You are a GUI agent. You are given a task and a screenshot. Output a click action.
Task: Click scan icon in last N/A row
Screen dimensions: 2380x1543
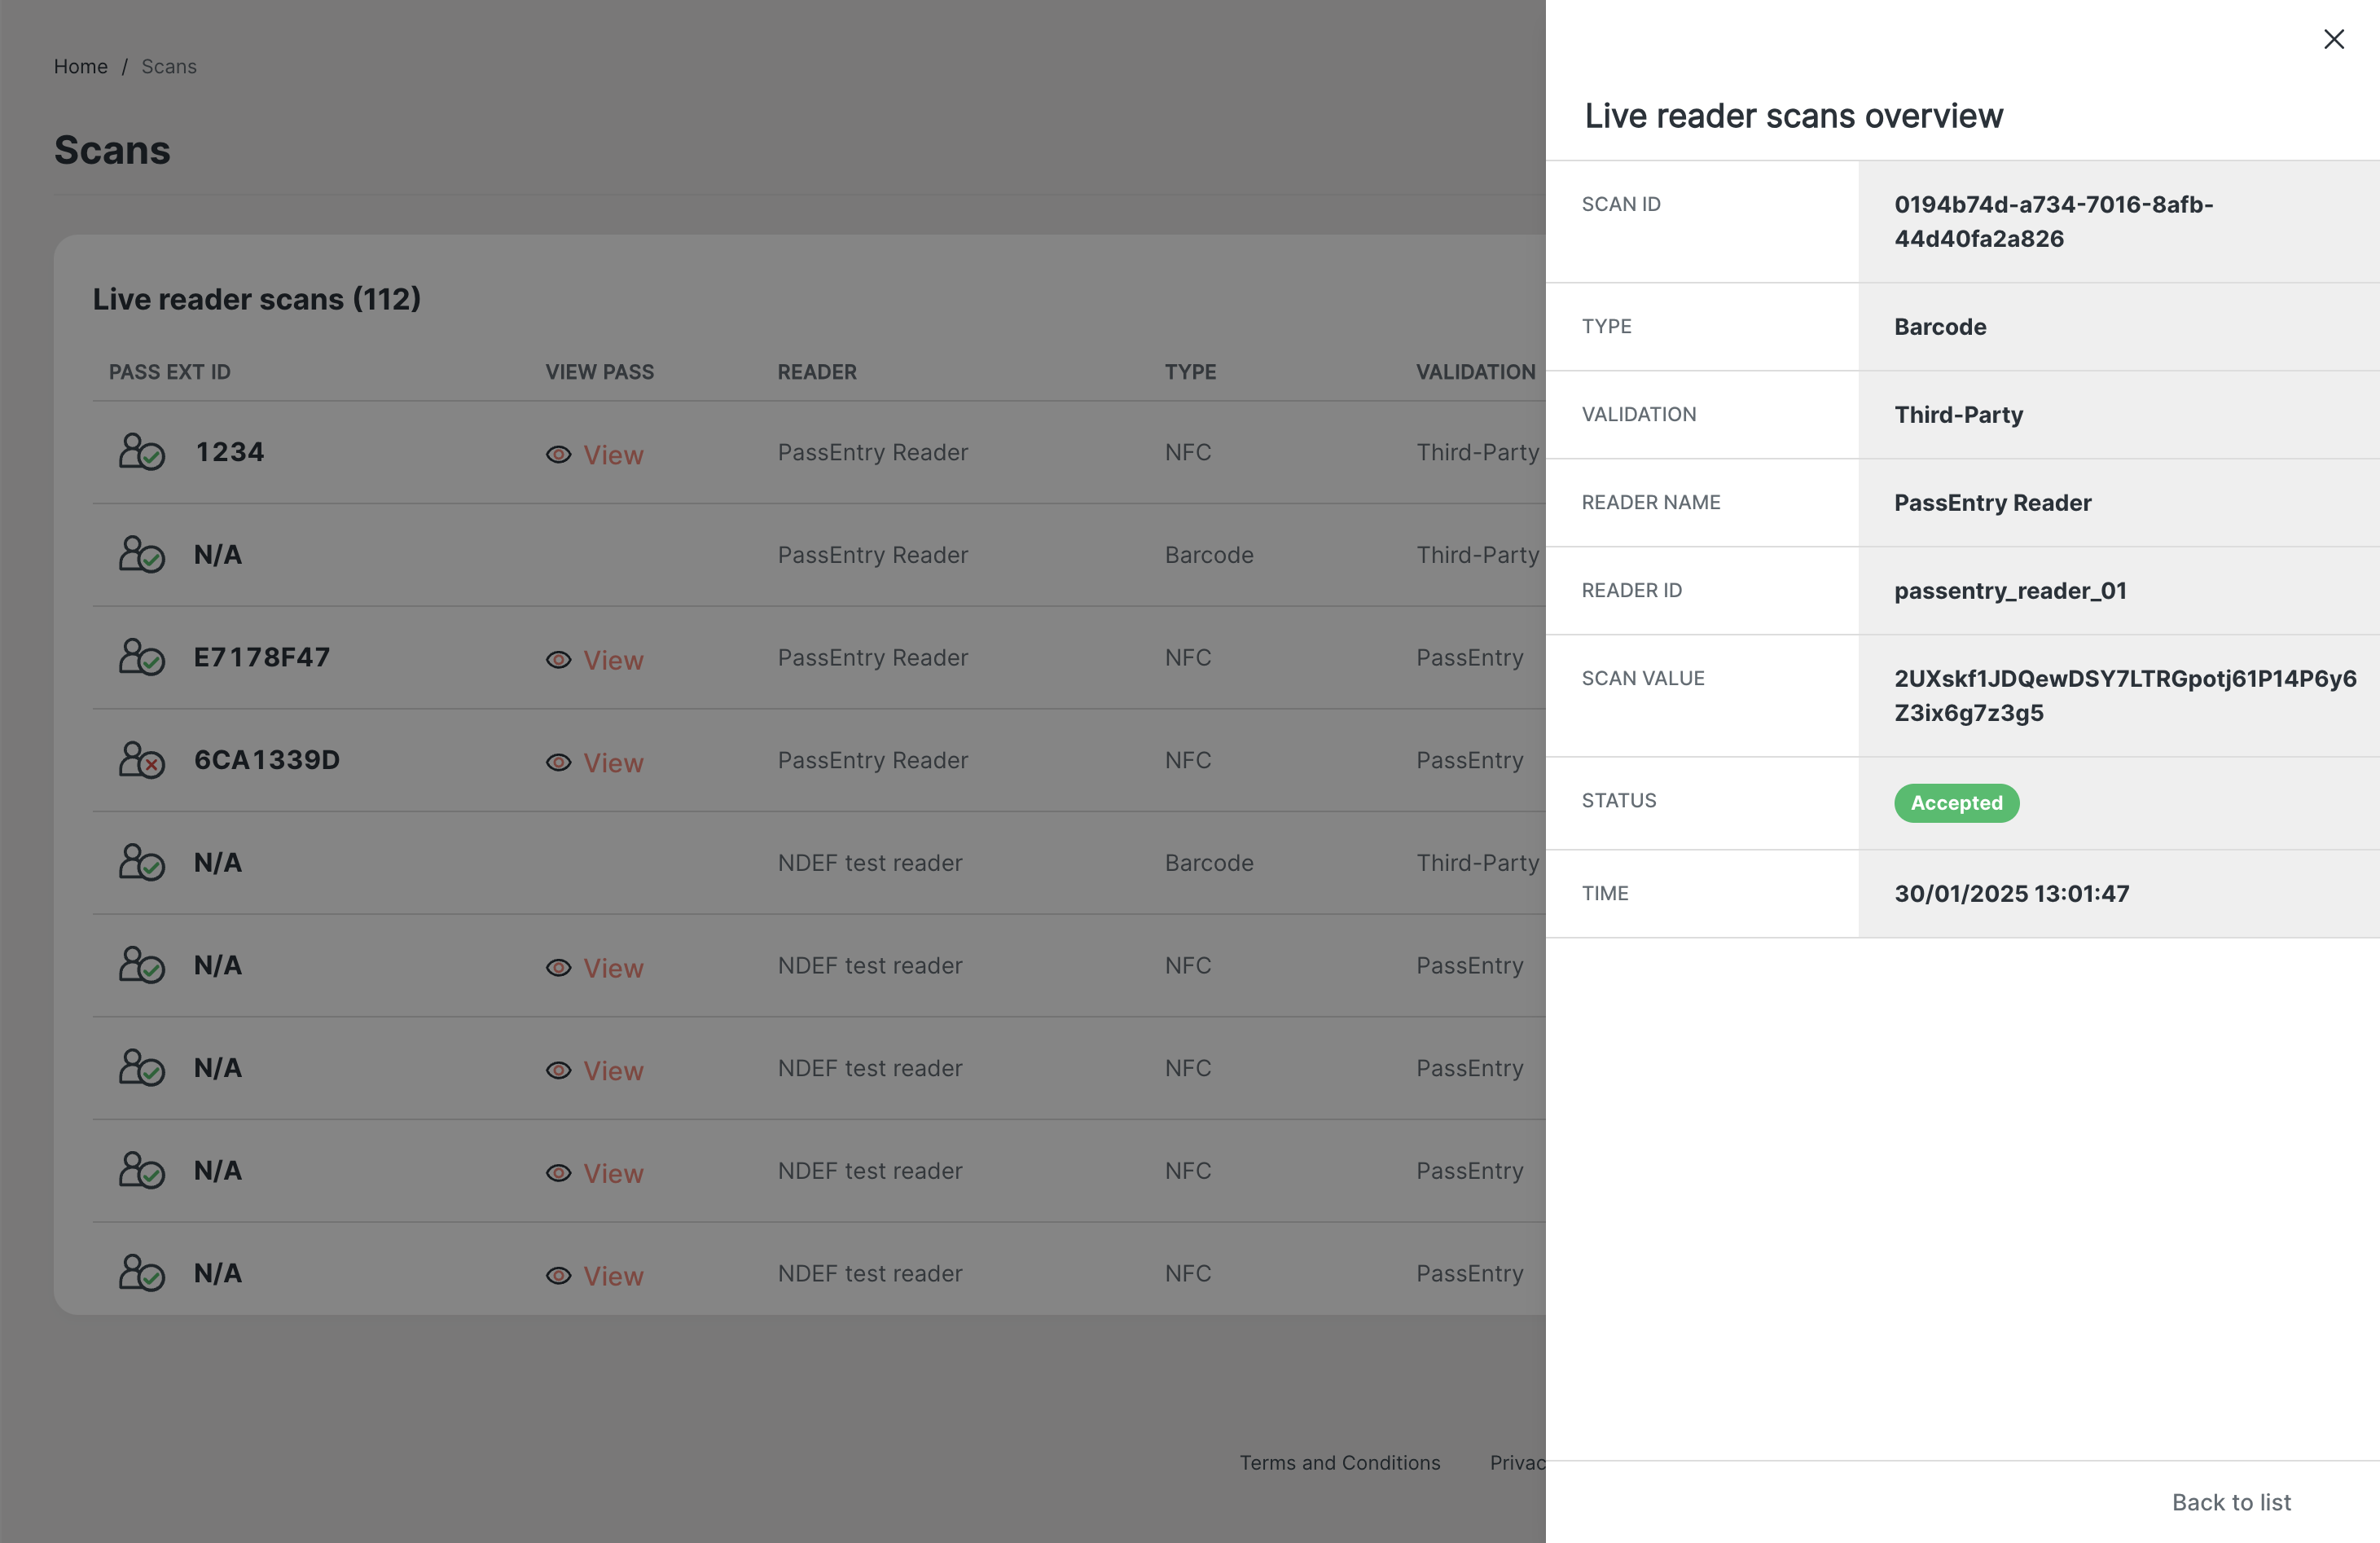tap(141, 1273)
